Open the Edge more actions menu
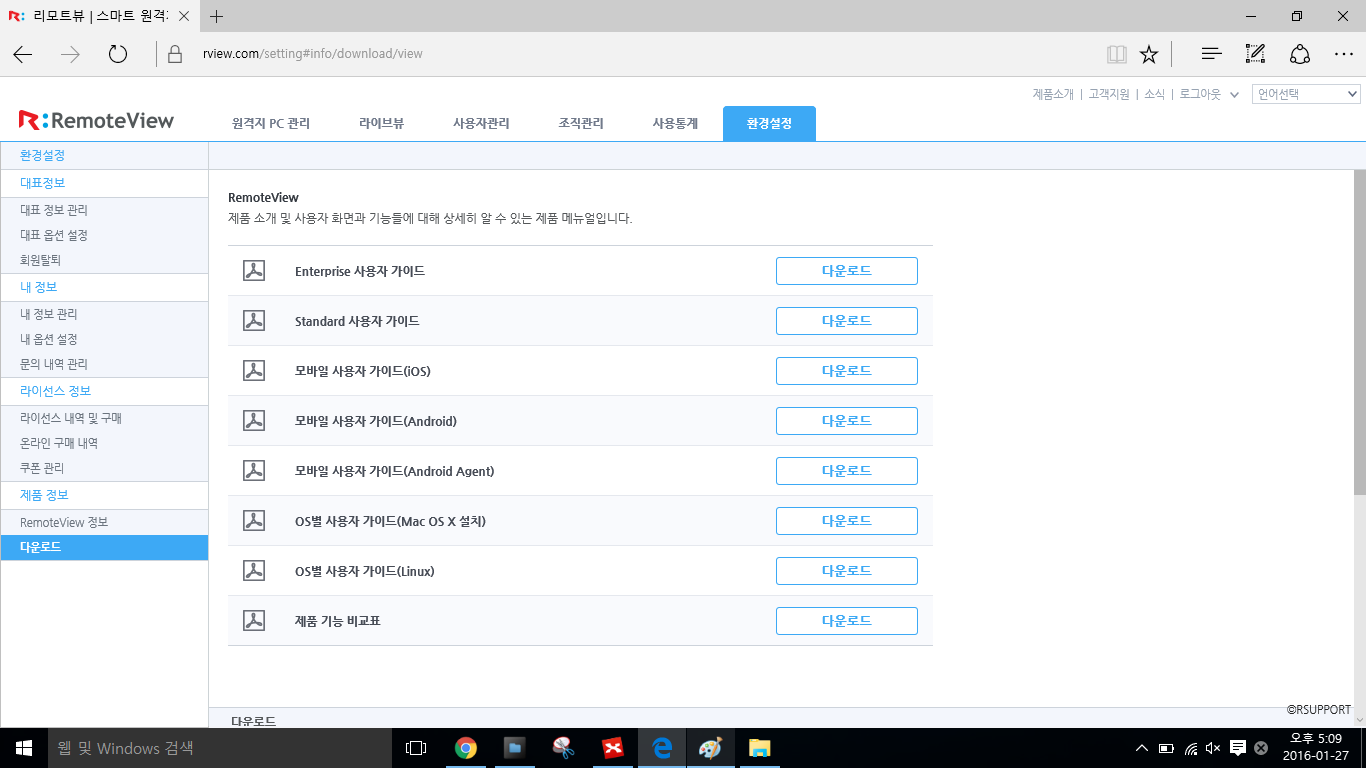 click(1344, 54)
